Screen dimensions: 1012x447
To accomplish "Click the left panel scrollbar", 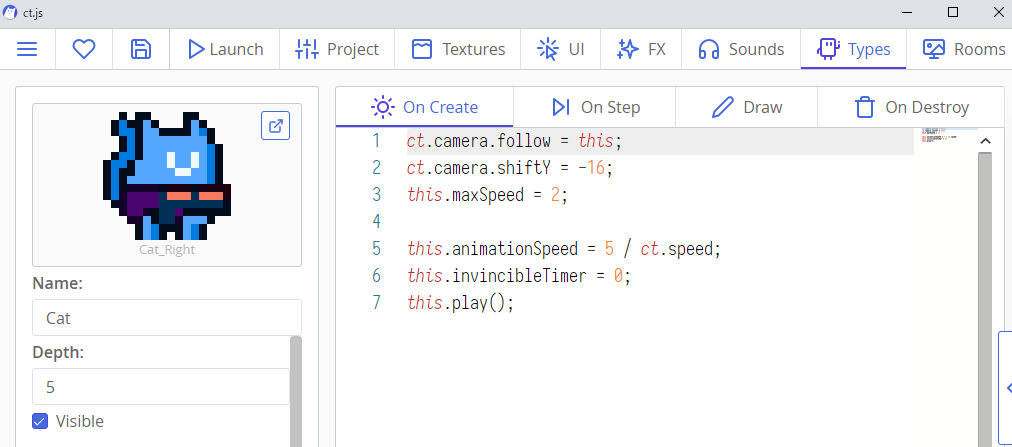I will click(296, 391).
